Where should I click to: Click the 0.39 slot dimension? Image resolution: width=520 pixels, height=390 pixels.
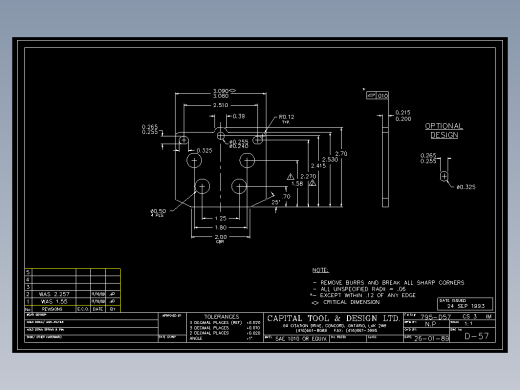(239, 116)
